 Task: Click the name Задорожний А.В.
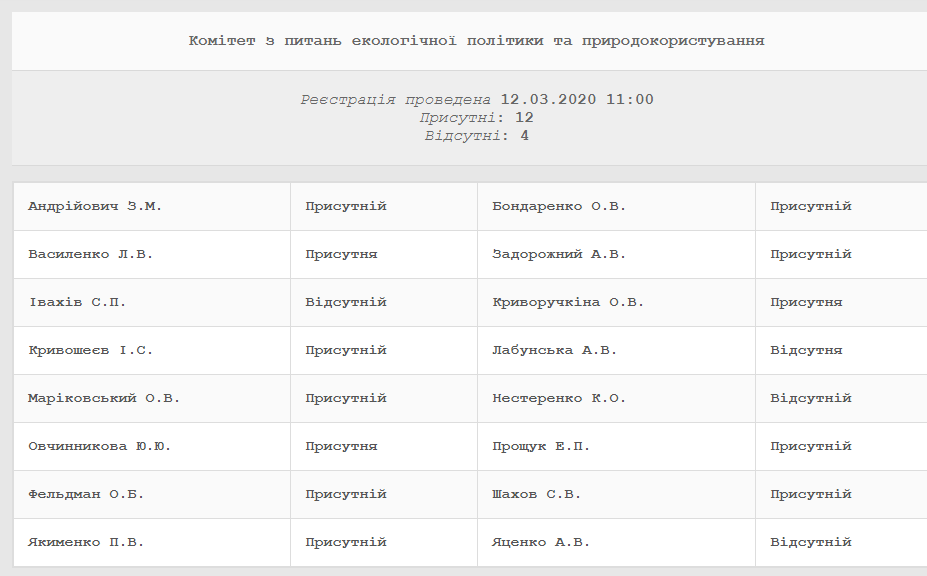559,254
